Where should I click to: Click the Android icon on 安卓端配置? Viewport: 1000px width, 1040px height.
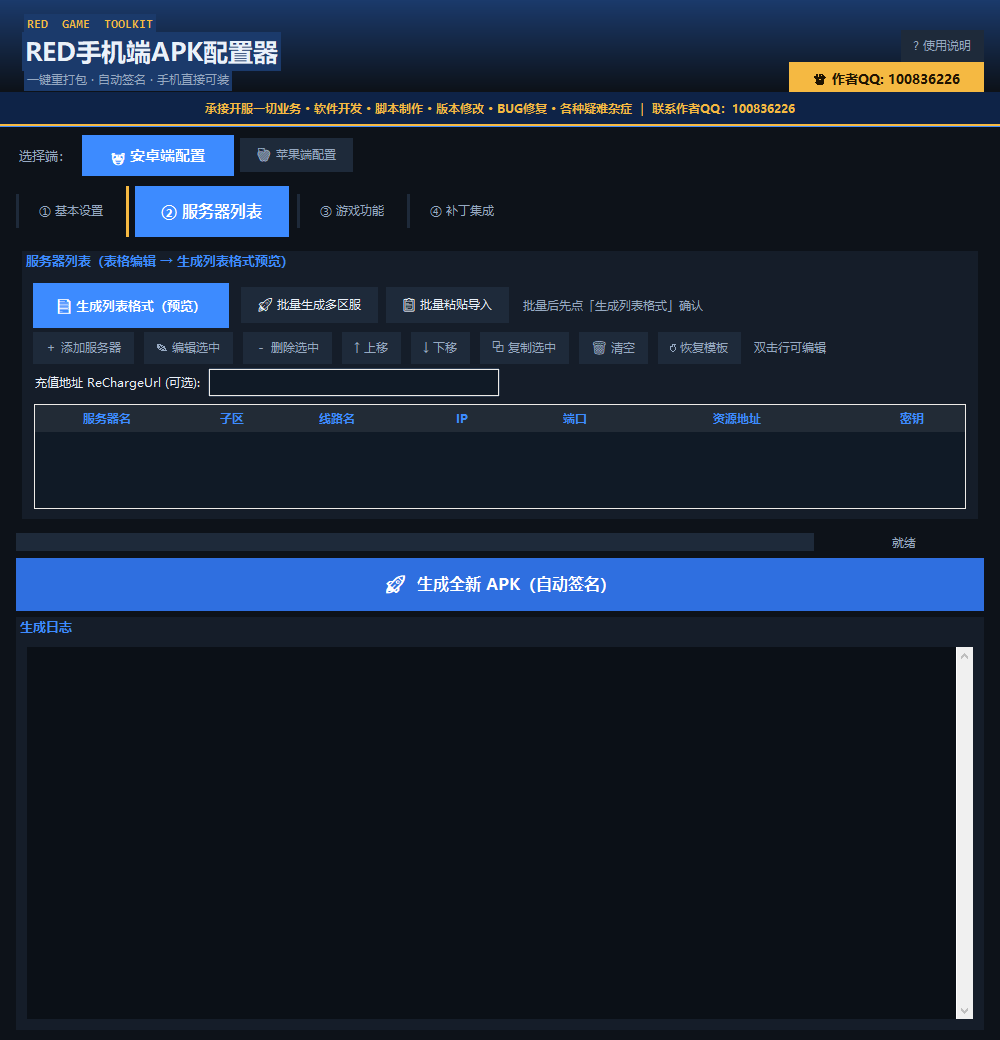tap(118, 158)
